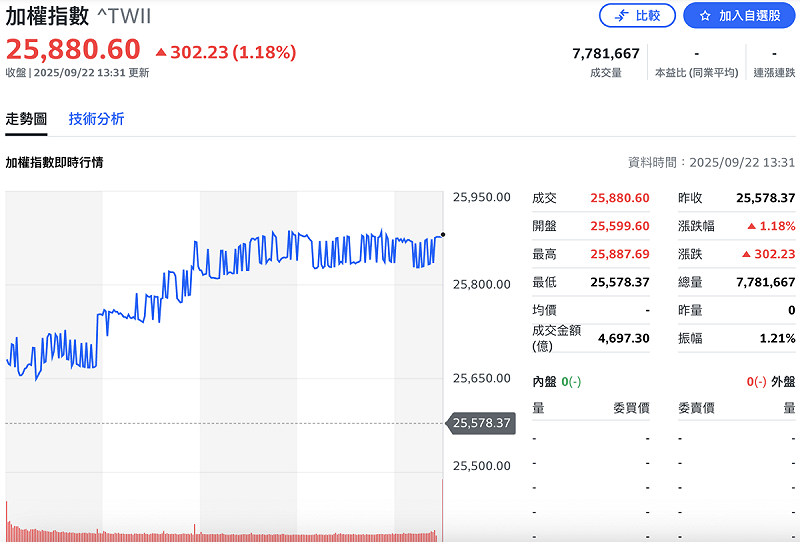Click the 加權指數 title text
This screenshot has width=800, height=542.
(x=47, y=16)
